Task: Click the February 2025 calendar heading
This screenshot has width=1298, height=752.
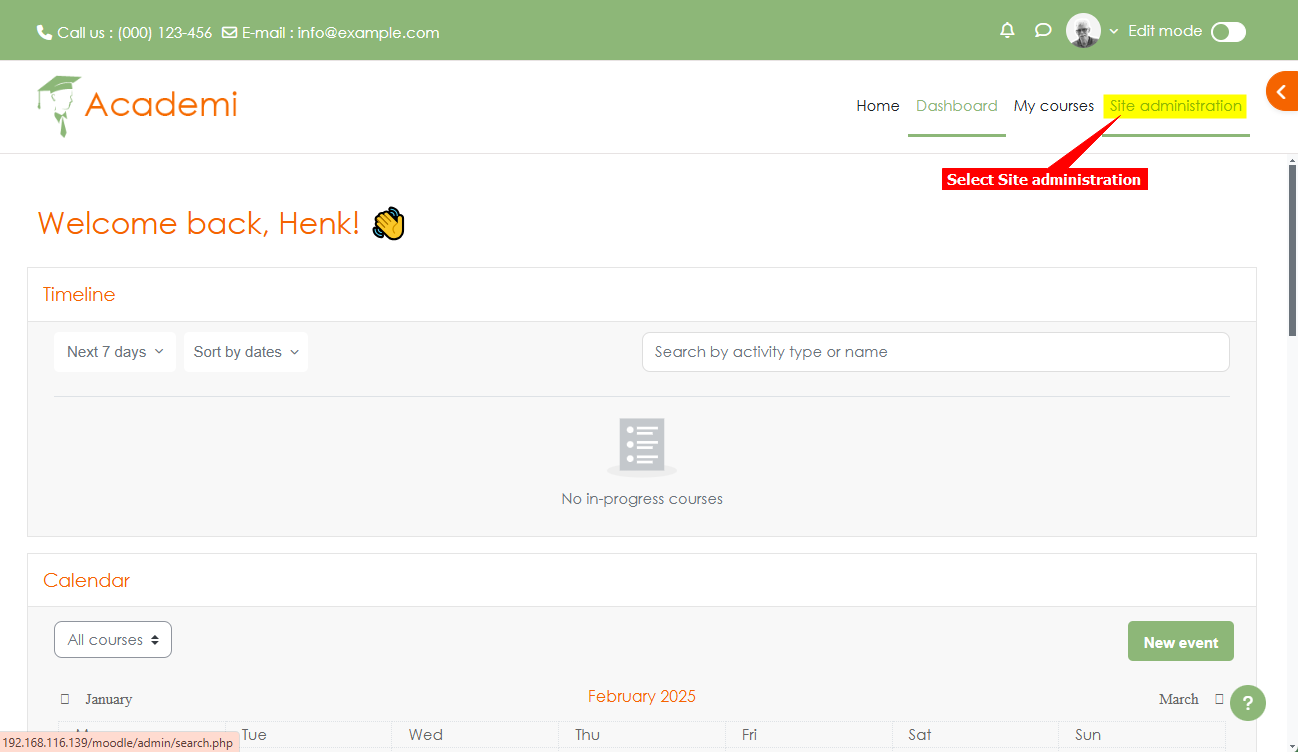Action: click(x=642, y=697)
